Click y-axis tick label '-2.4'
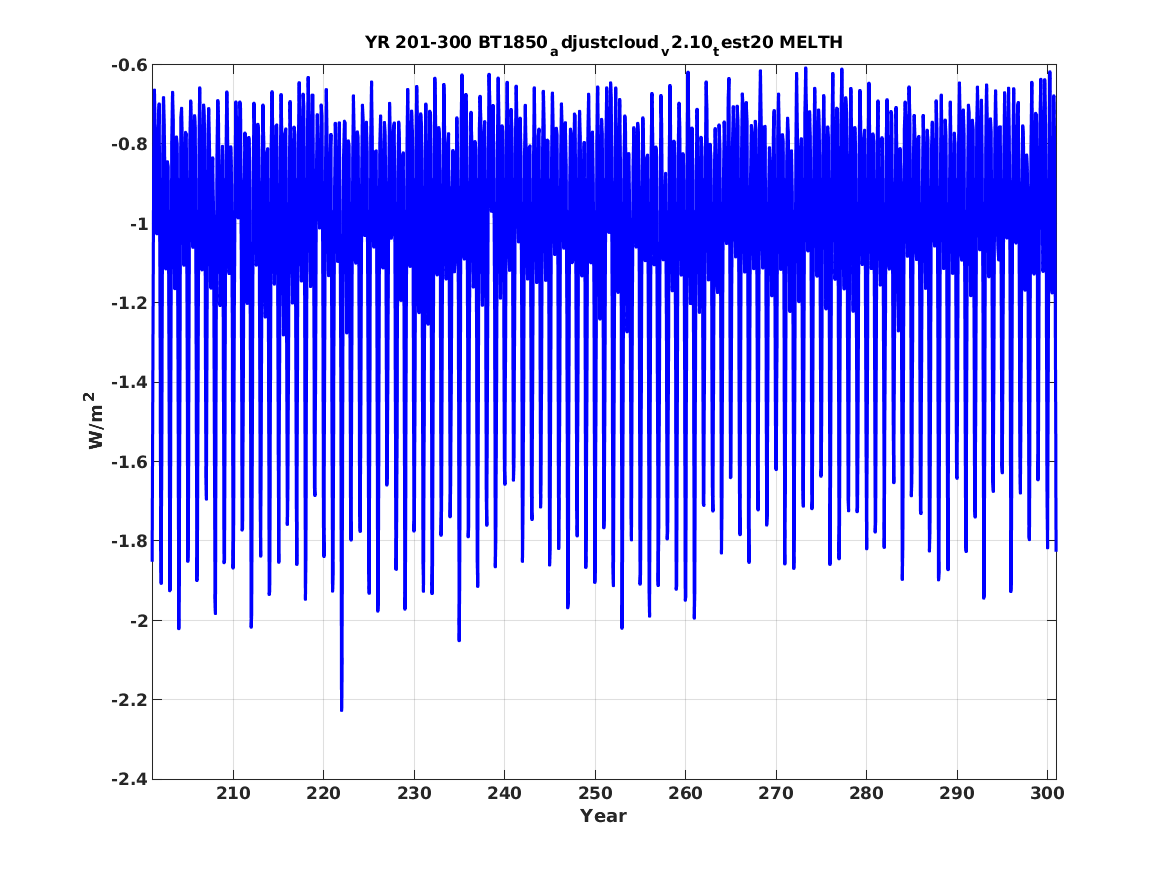Screen dimensions: 1167x875 click(129, 779)
